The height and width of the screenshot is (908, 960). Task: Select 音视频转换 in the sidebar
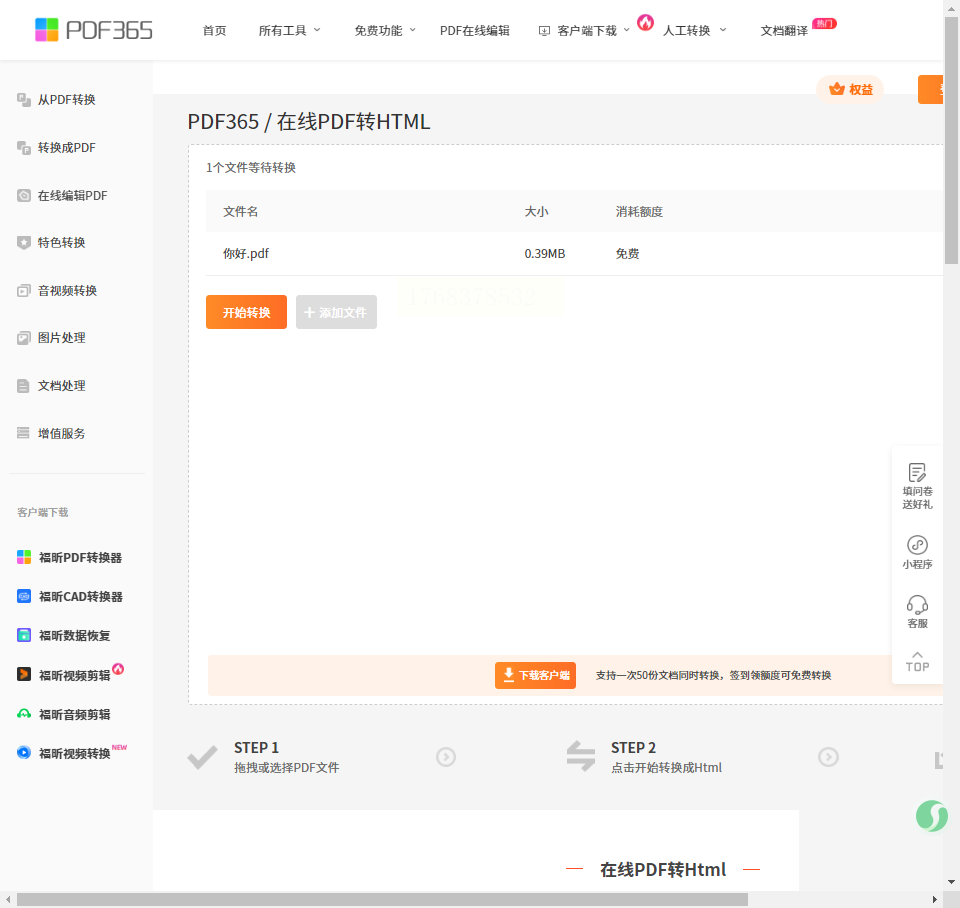coord(67,291)
